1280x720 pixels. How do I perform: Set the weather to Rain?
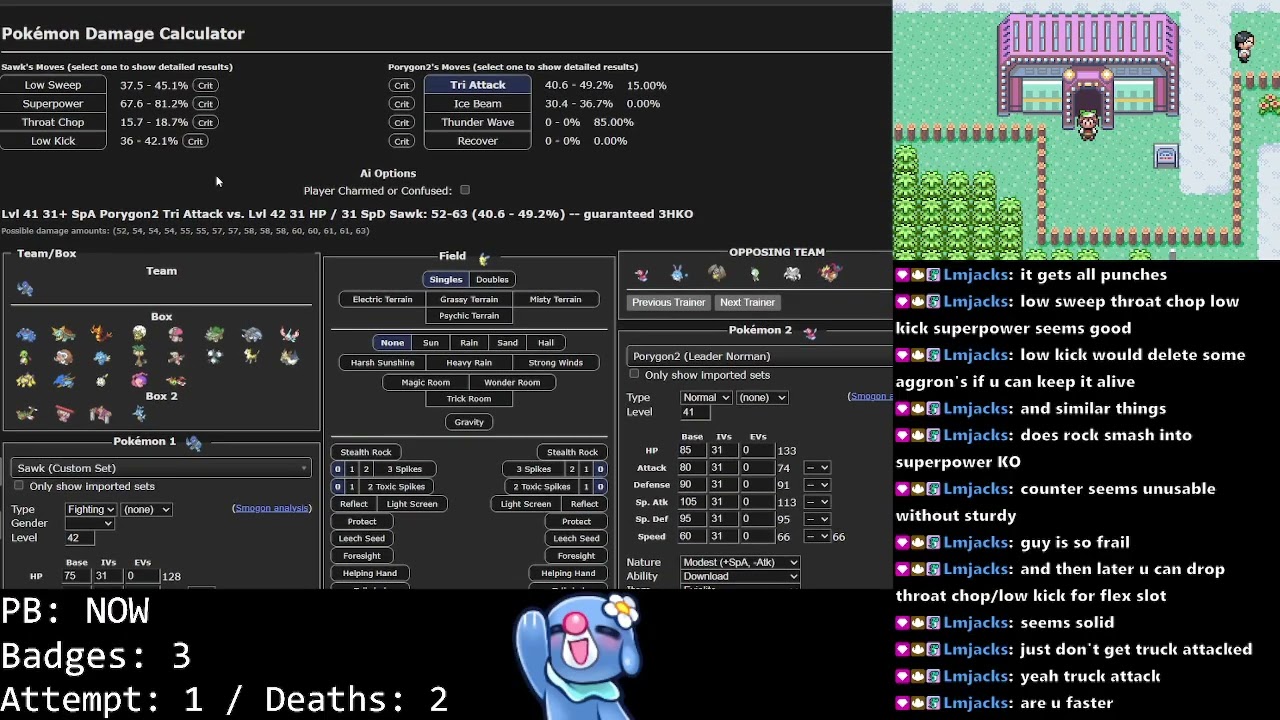tap(469, 343)
